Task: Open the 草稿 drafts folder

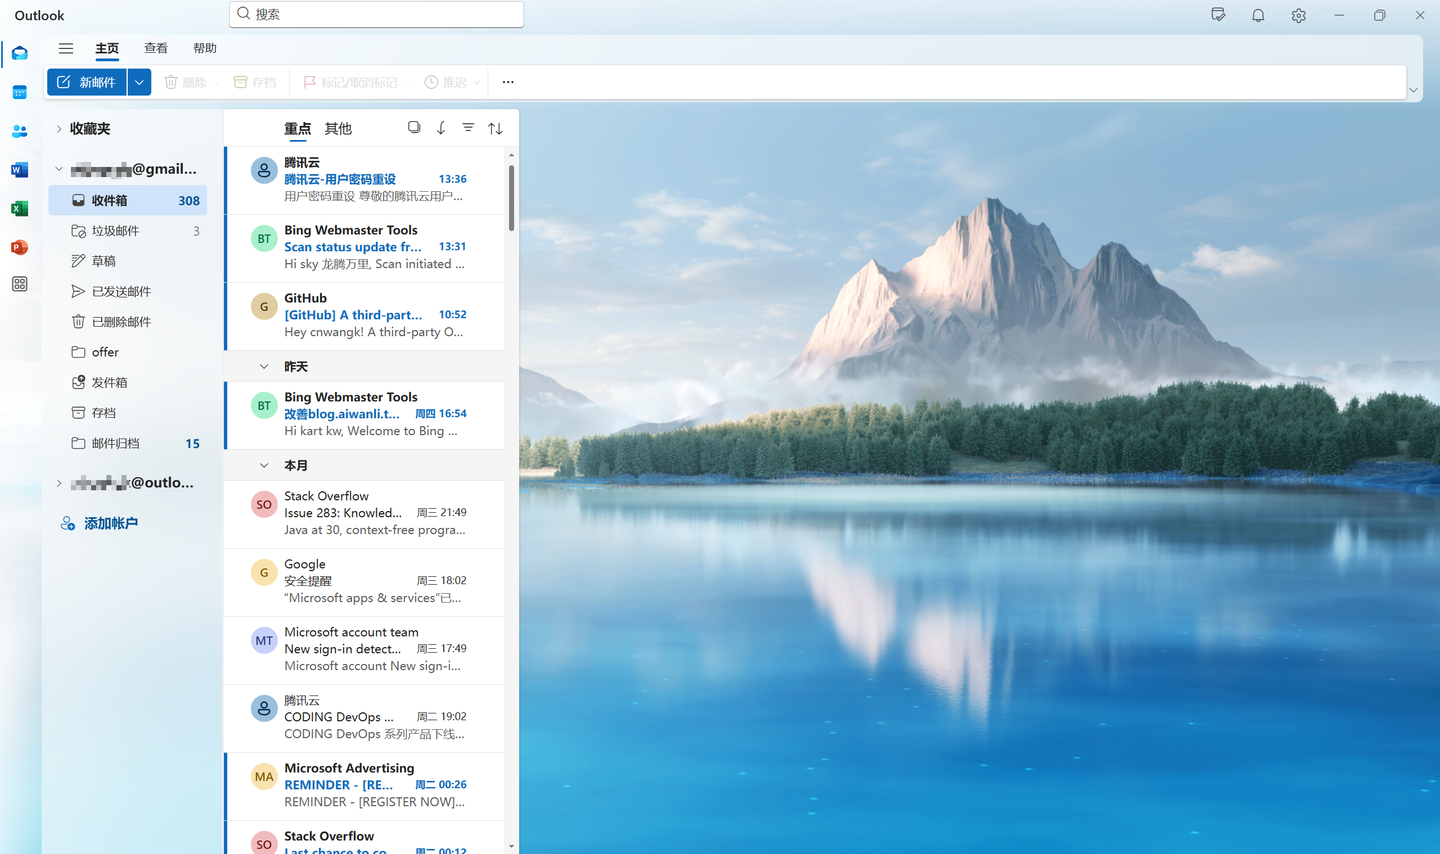Action: click(128, 261)
